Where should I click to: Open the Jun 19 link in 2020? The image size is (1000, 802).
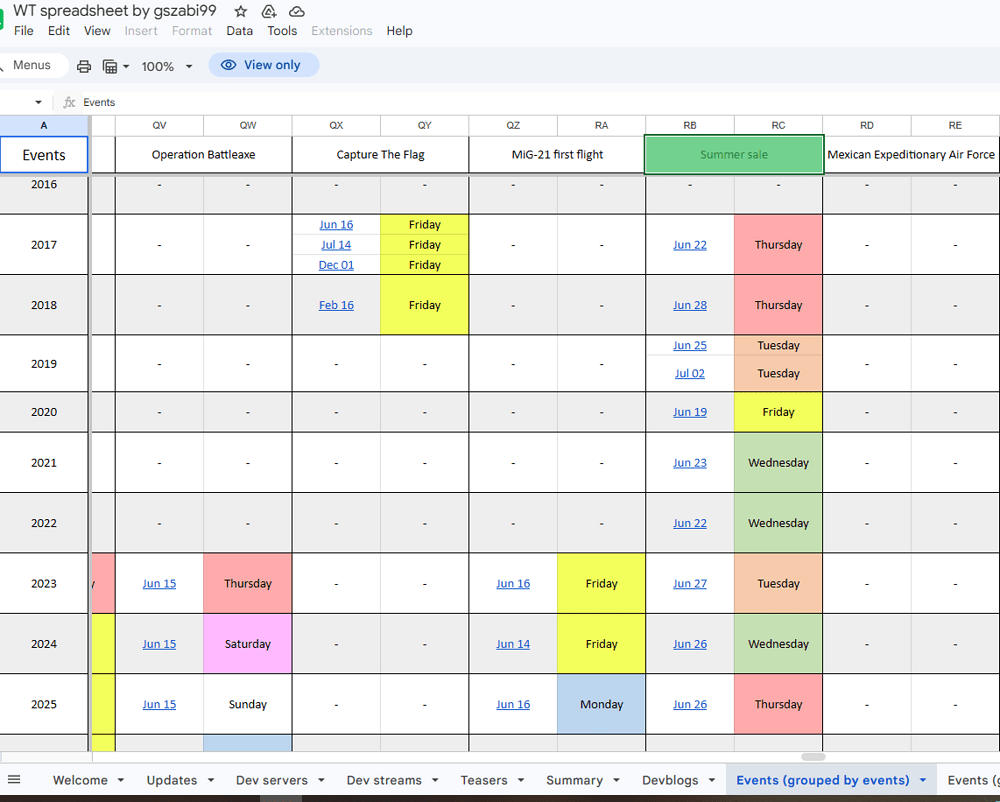click(690, 412)
